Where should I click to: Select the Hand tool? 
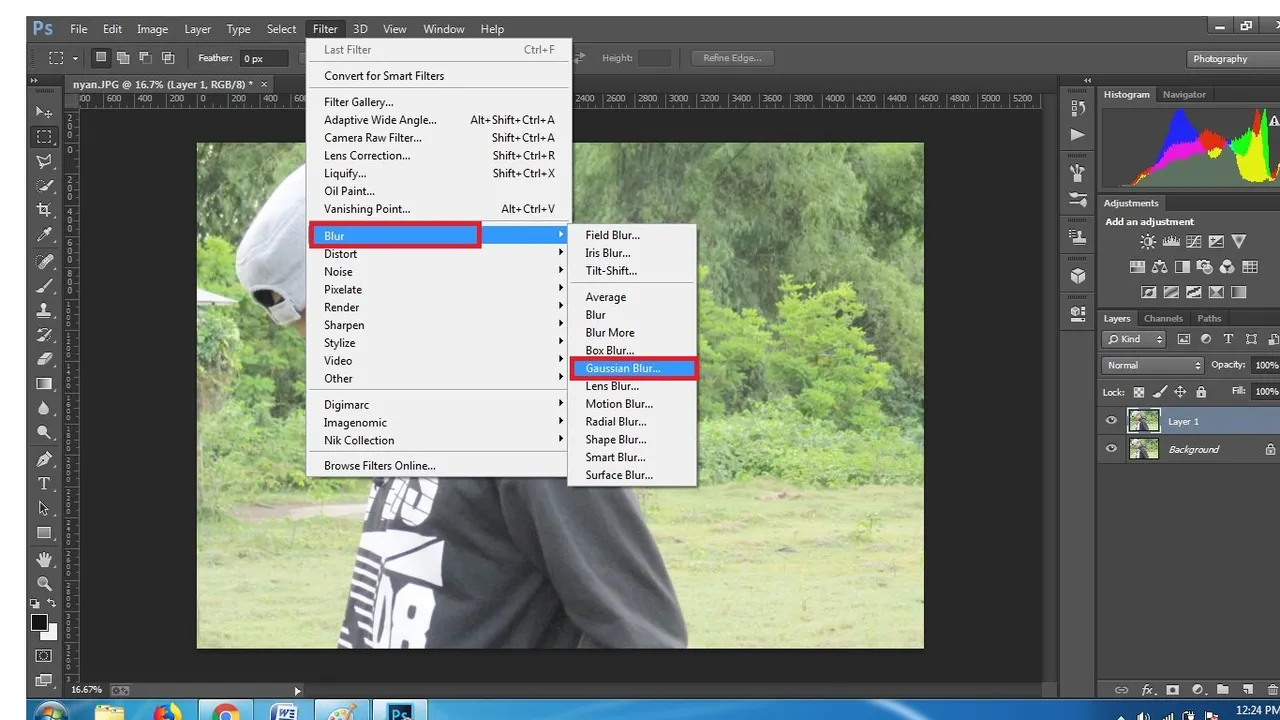[x=44, y=559]
